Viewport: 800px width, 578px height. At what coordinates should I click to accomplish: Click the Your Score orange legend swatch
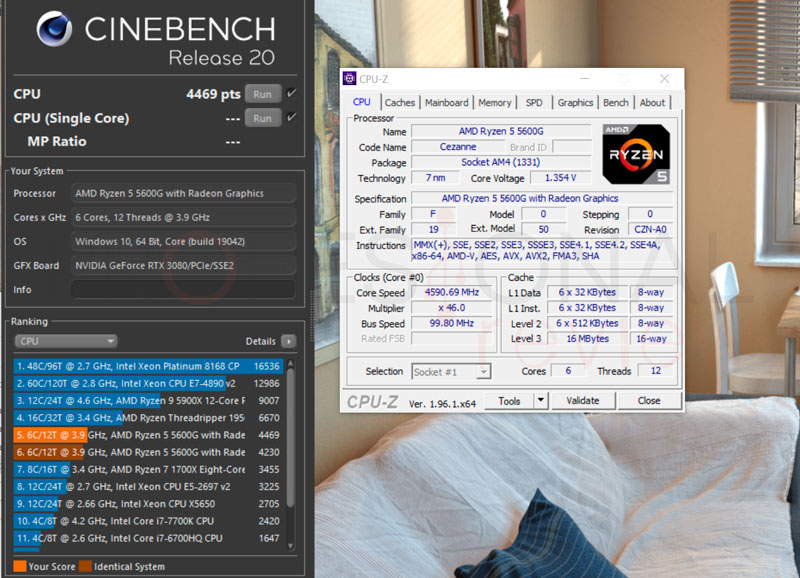(x=20, y=566)
